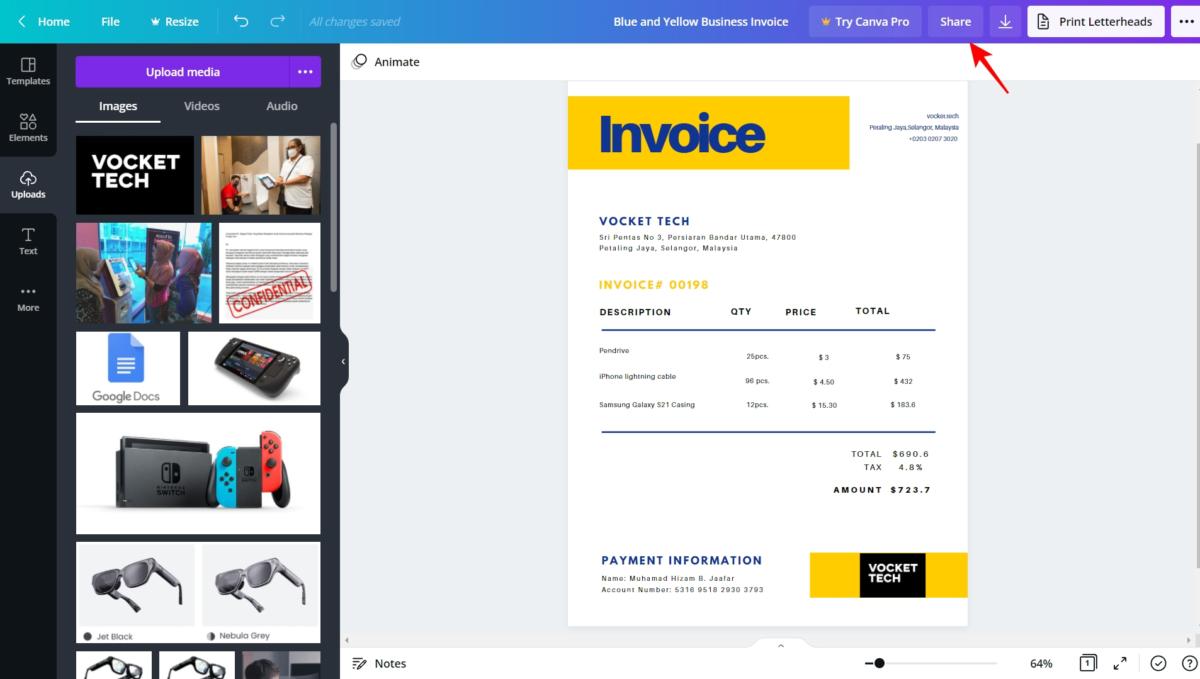This screenshot has height=679, width=1200.
Task: Select the VOCKET TECH company name text
Action: [644, 221]
